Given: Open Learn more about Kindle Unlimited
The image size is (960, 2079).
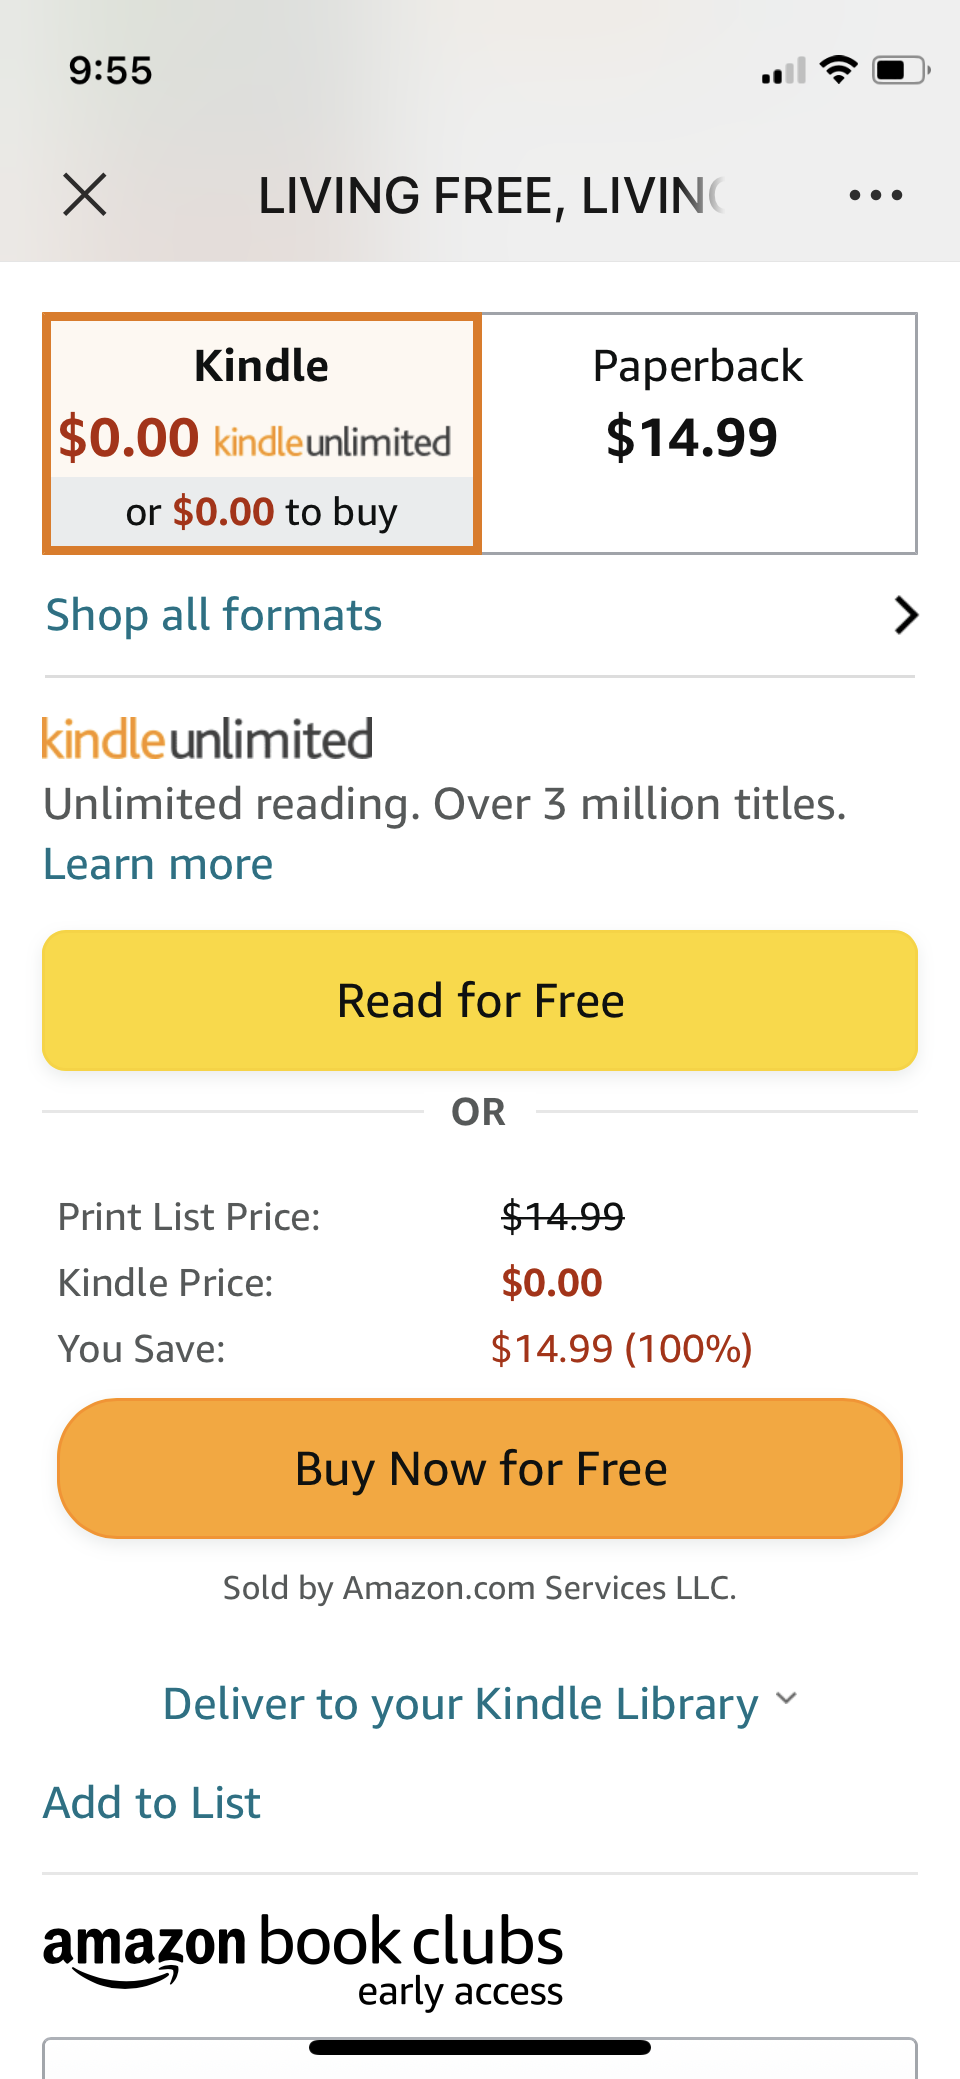Looking at the screenshot, I should pos(156,863).
